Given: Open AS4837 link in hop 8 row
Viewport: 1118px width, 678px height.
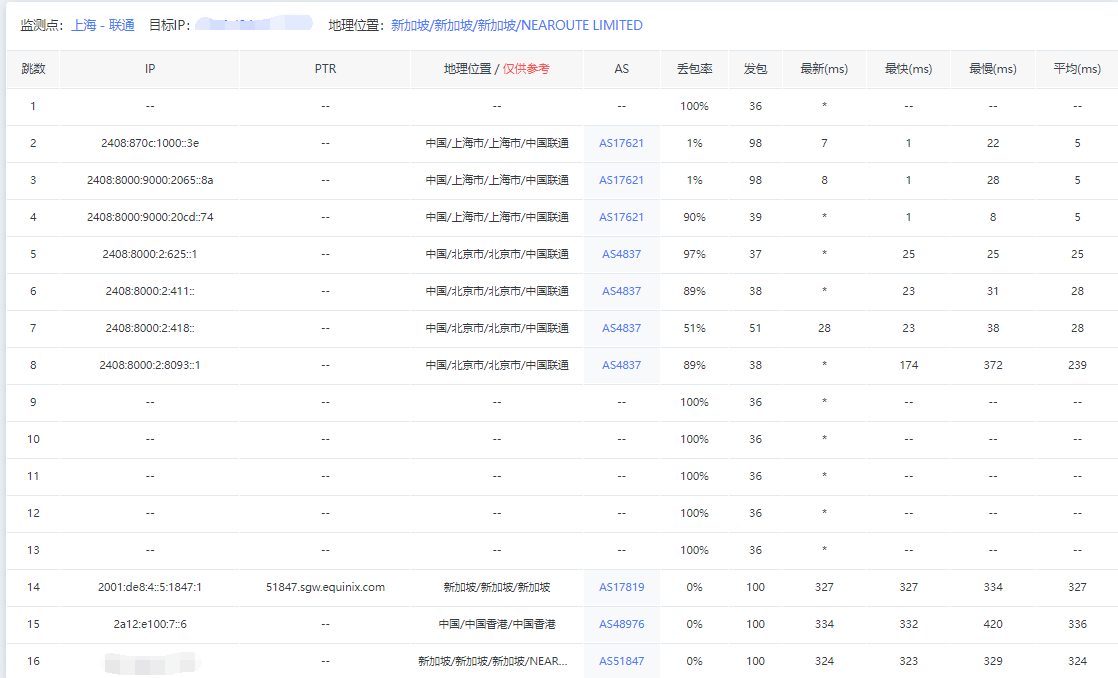Looking at the screenshot, I should [x=621, y=365].
